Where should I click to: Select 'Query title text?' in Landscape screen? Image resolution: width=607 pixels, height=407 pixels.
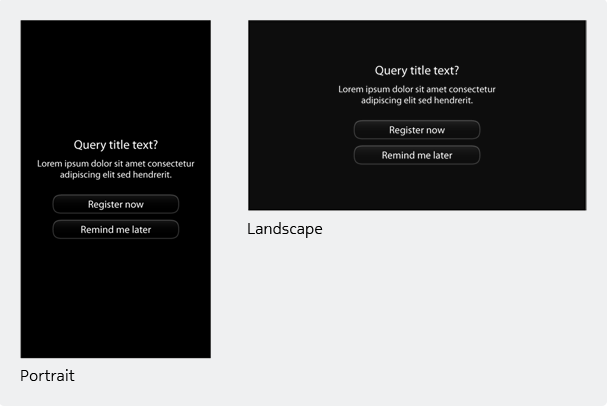417,70
